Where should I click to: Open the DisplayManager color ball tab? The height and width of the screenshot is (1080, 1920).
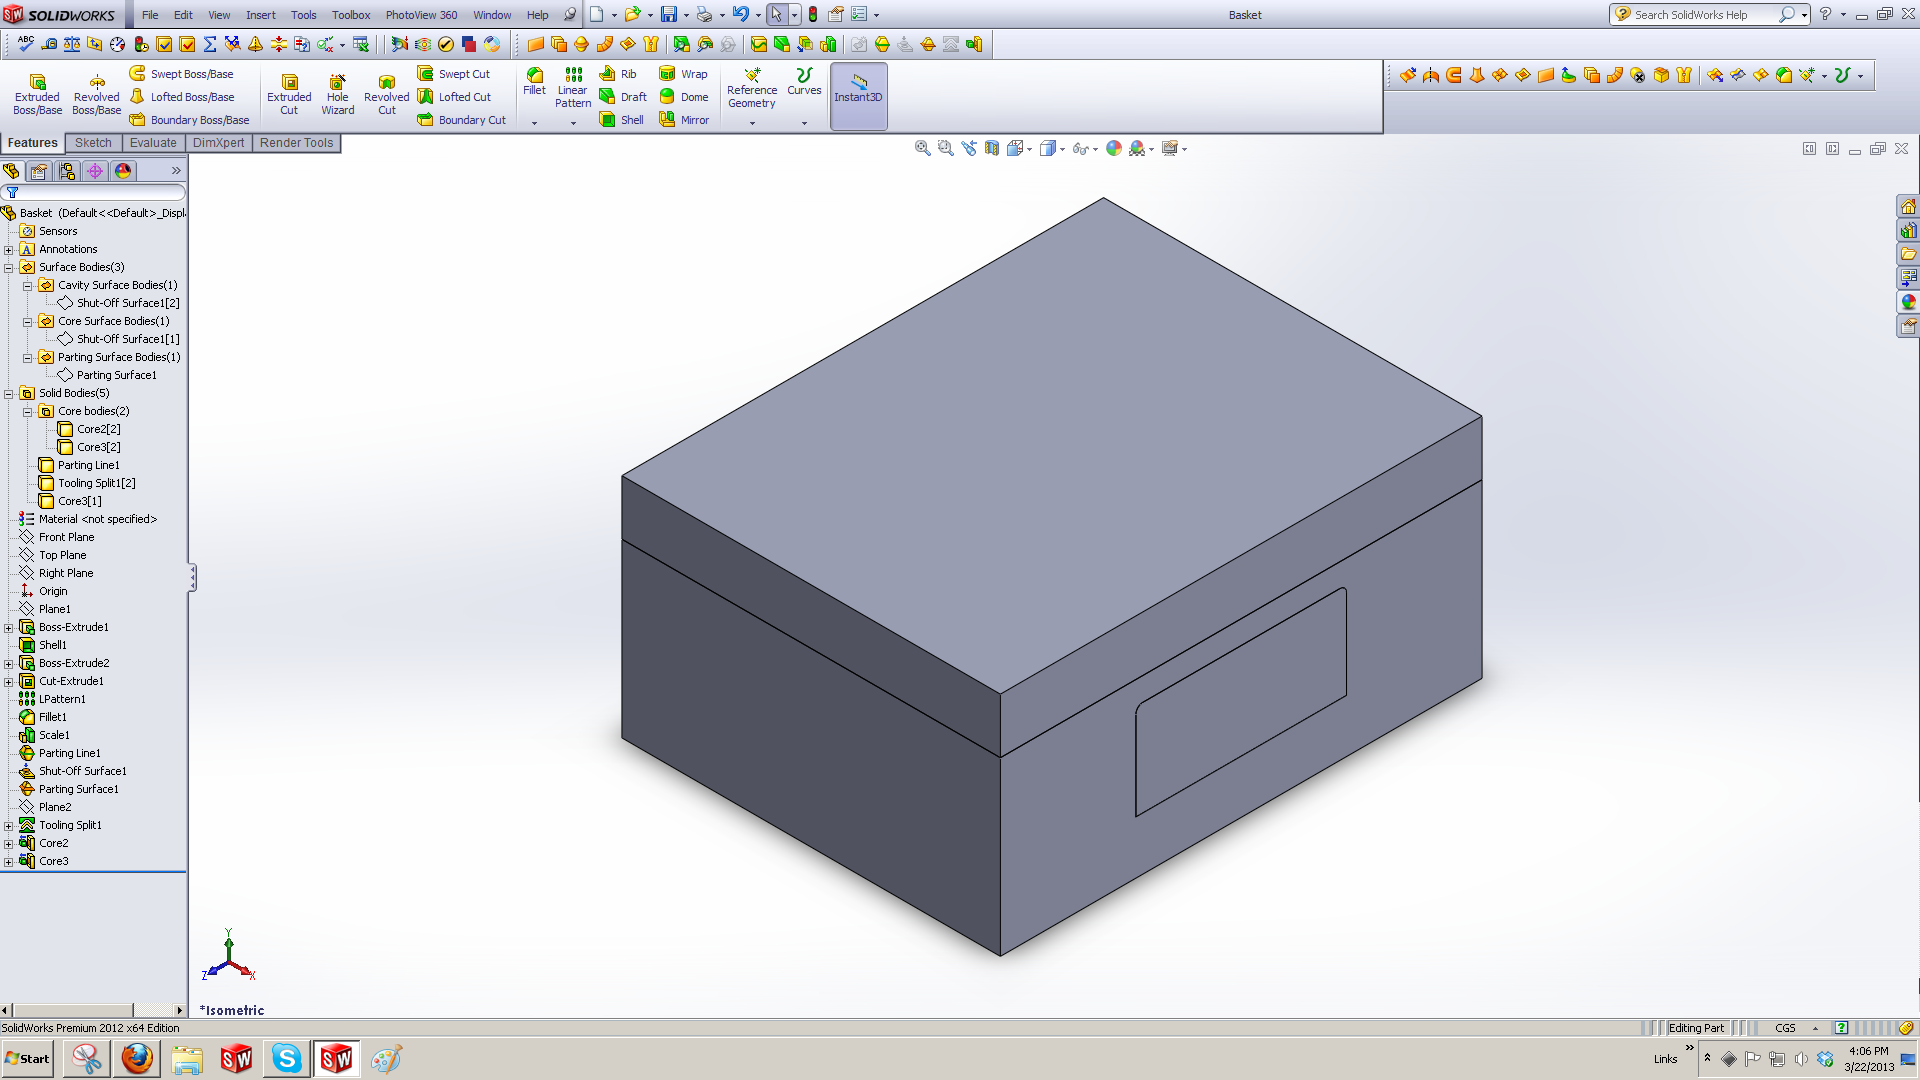pos(123,171)
